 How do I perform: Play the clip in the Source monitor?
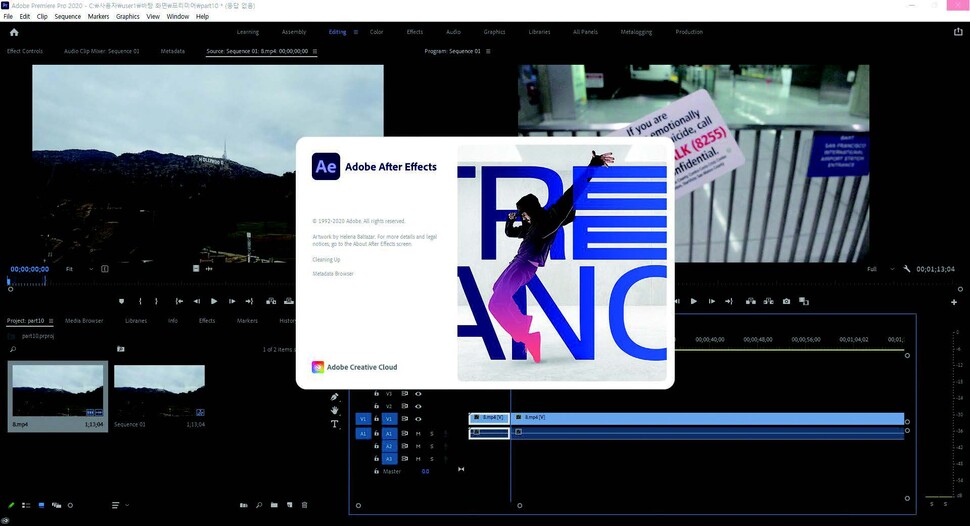click(214, 301)
